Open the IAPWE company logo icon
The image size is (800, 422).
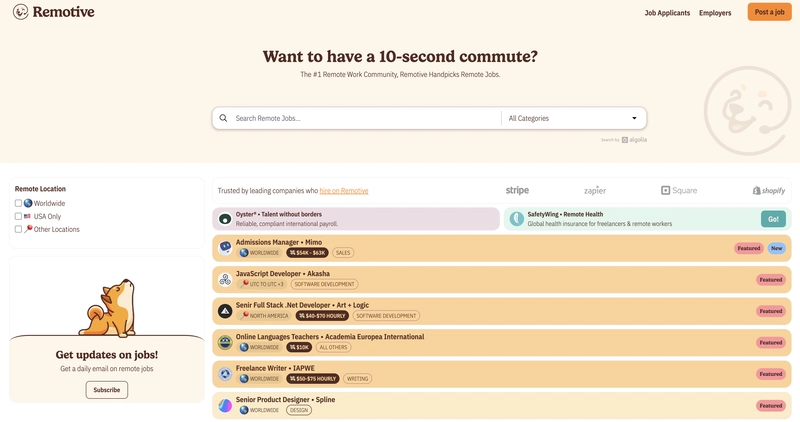pos(225,374)
